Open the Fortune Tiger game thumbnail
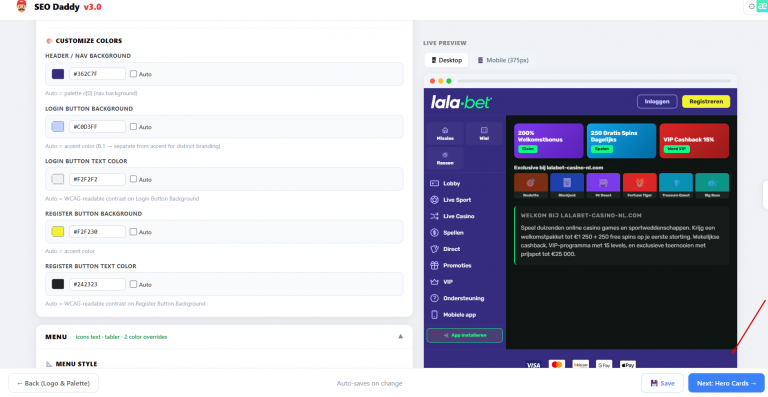Screen dimensions: 768x397 pos(640,186)
